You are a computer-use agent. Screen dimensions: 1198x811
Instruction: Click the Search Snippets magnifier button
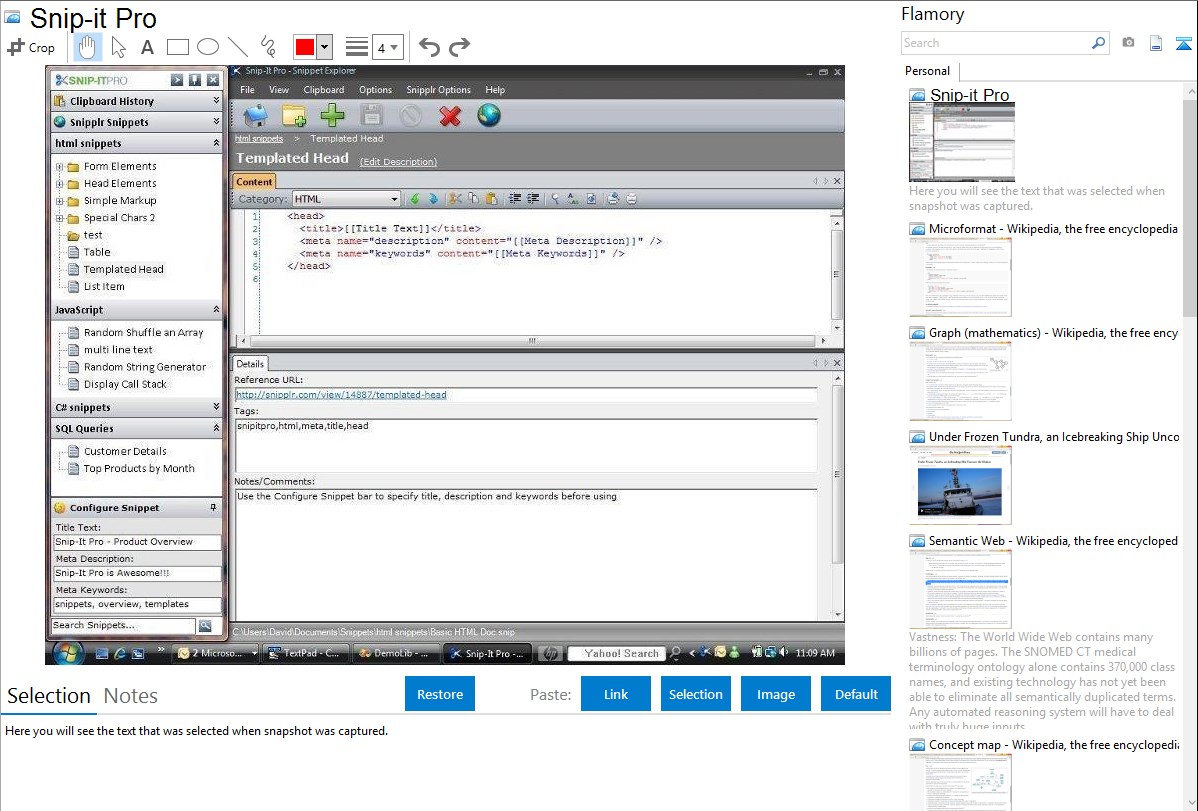point(205,625)
